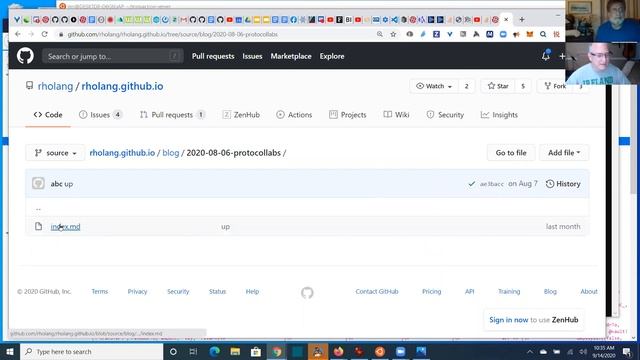Viewport: 640px width, 360px height.
Task: Bookmark page with the star icon
Action: [x=393, y=34]
